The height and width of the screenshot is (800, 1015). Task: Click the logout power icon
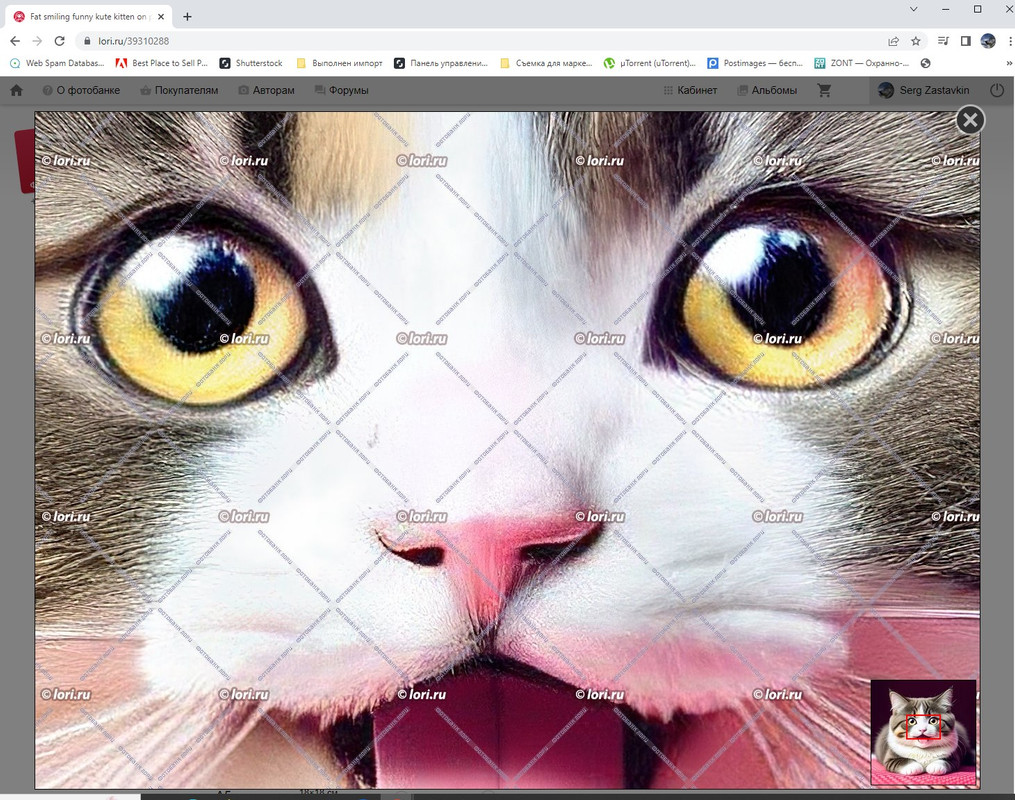[997, 91]
